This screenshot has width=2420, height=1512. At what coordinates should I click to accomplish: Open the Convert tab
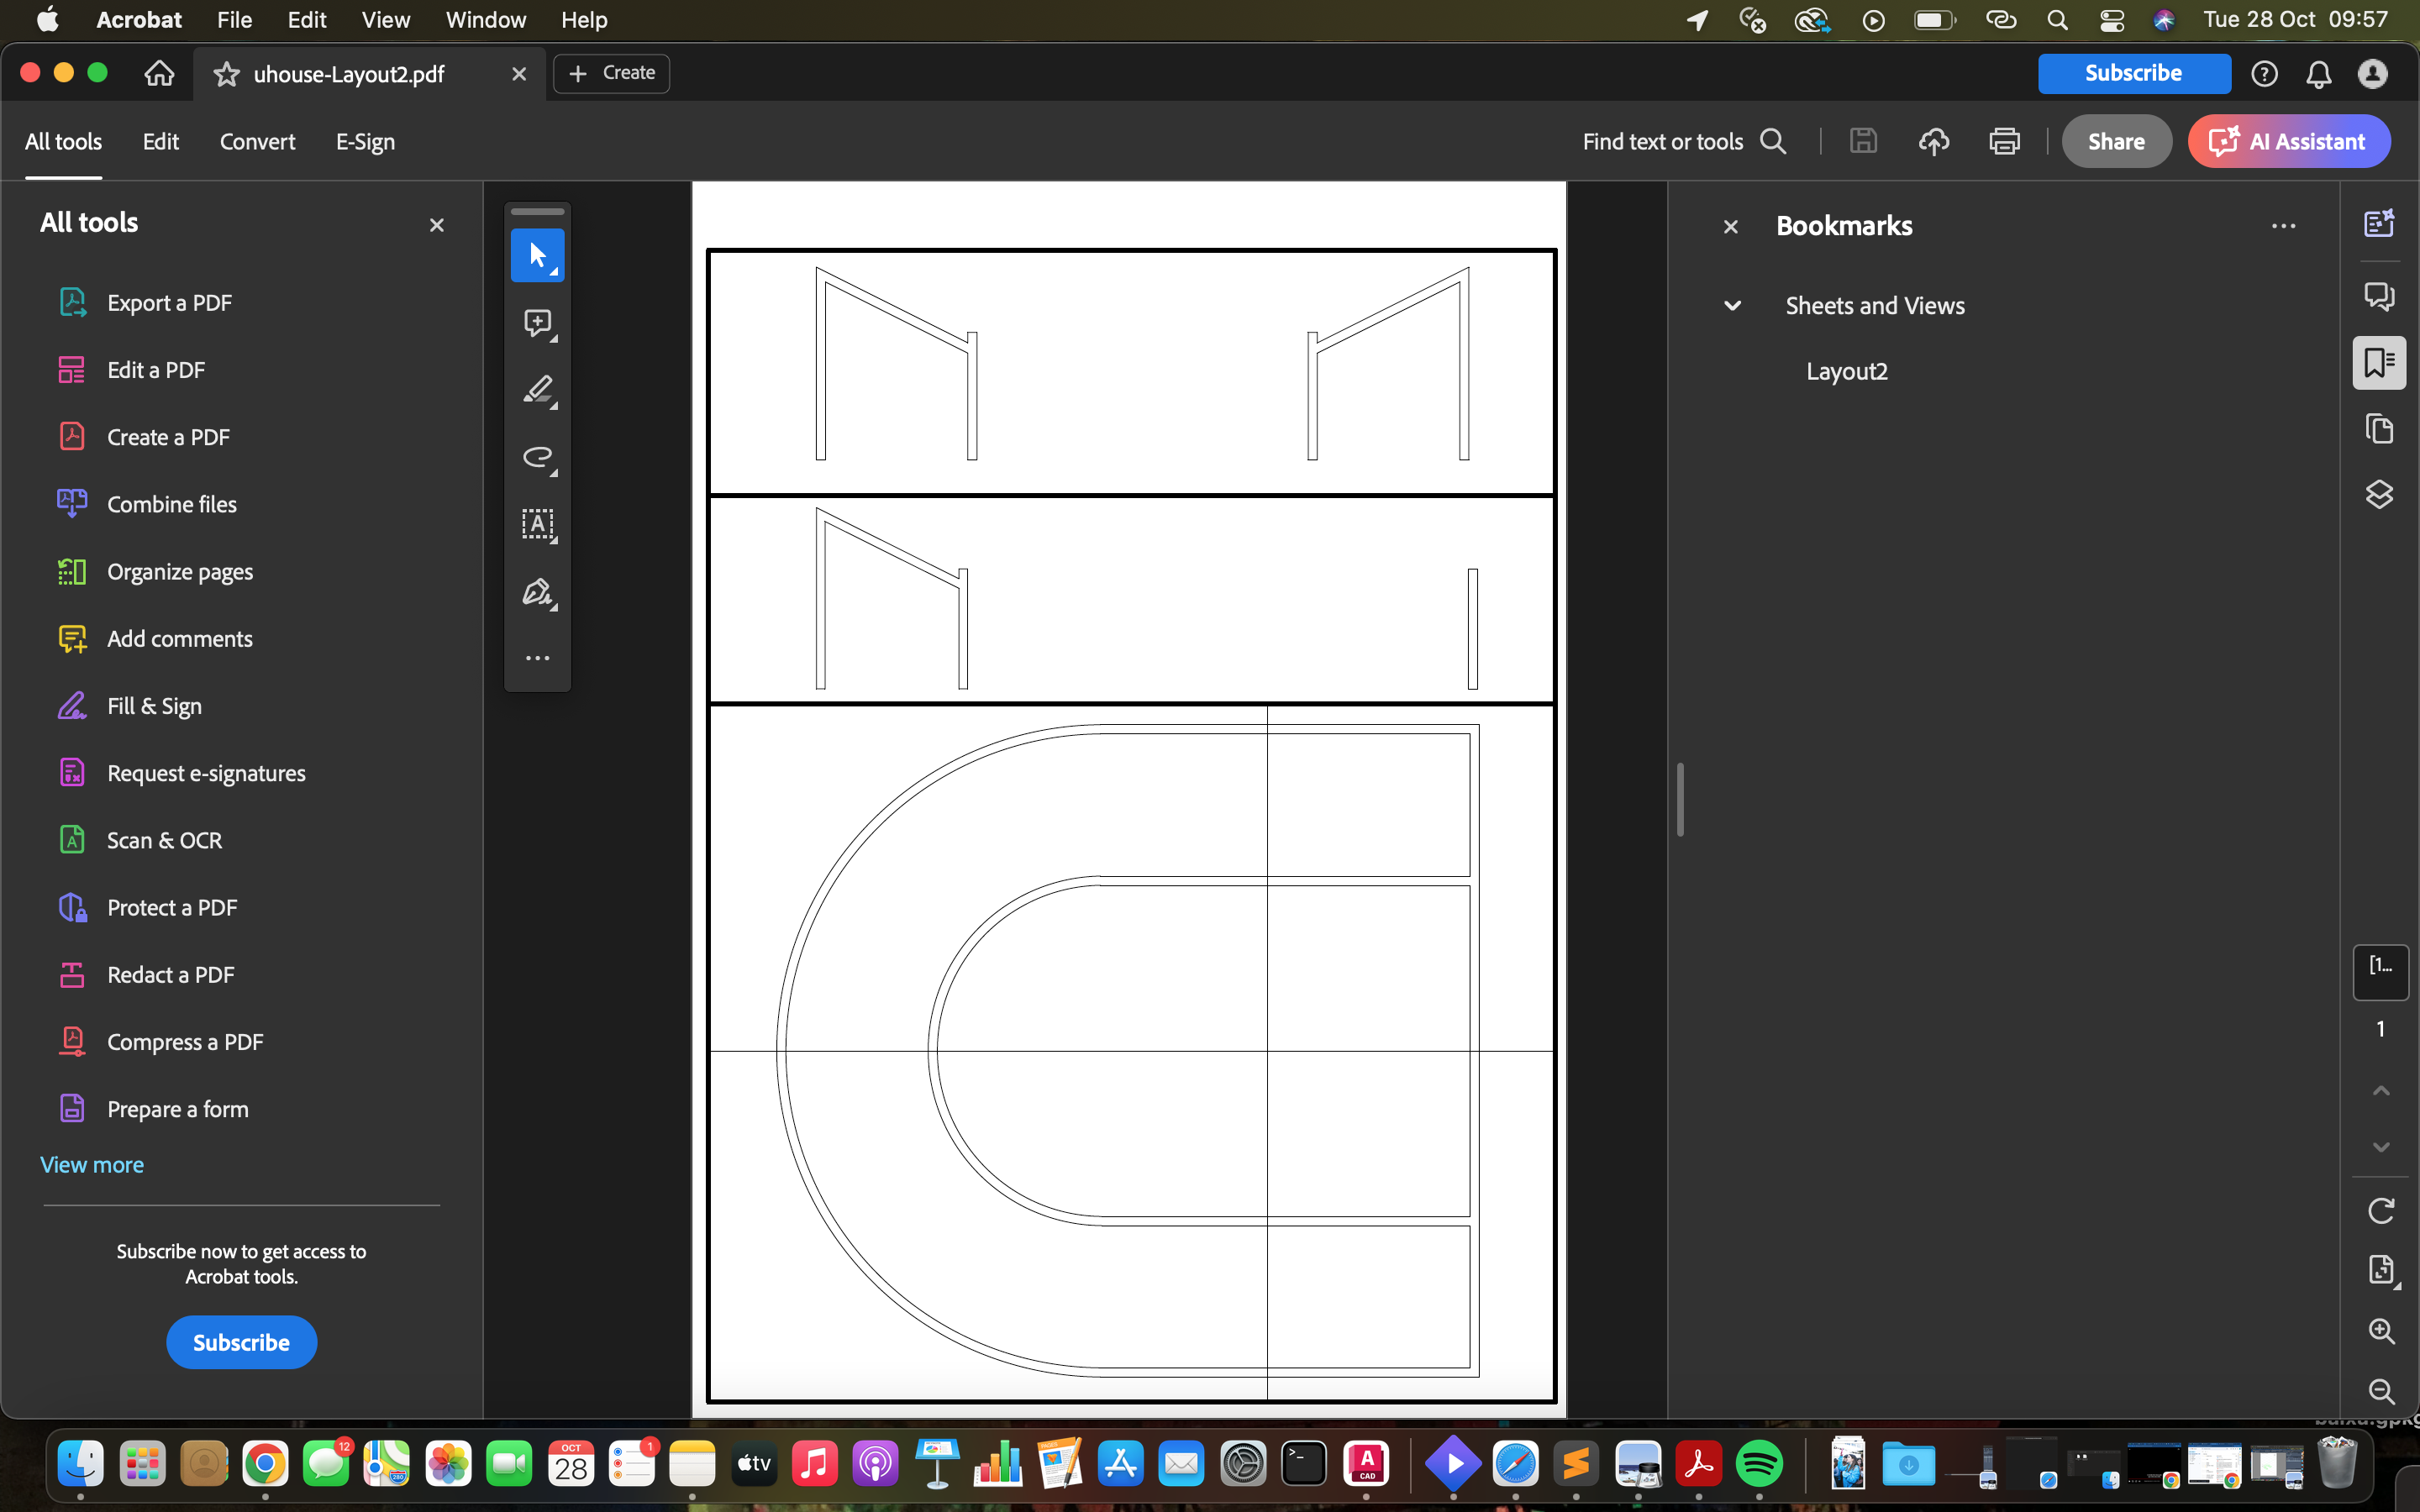point(257,142)
